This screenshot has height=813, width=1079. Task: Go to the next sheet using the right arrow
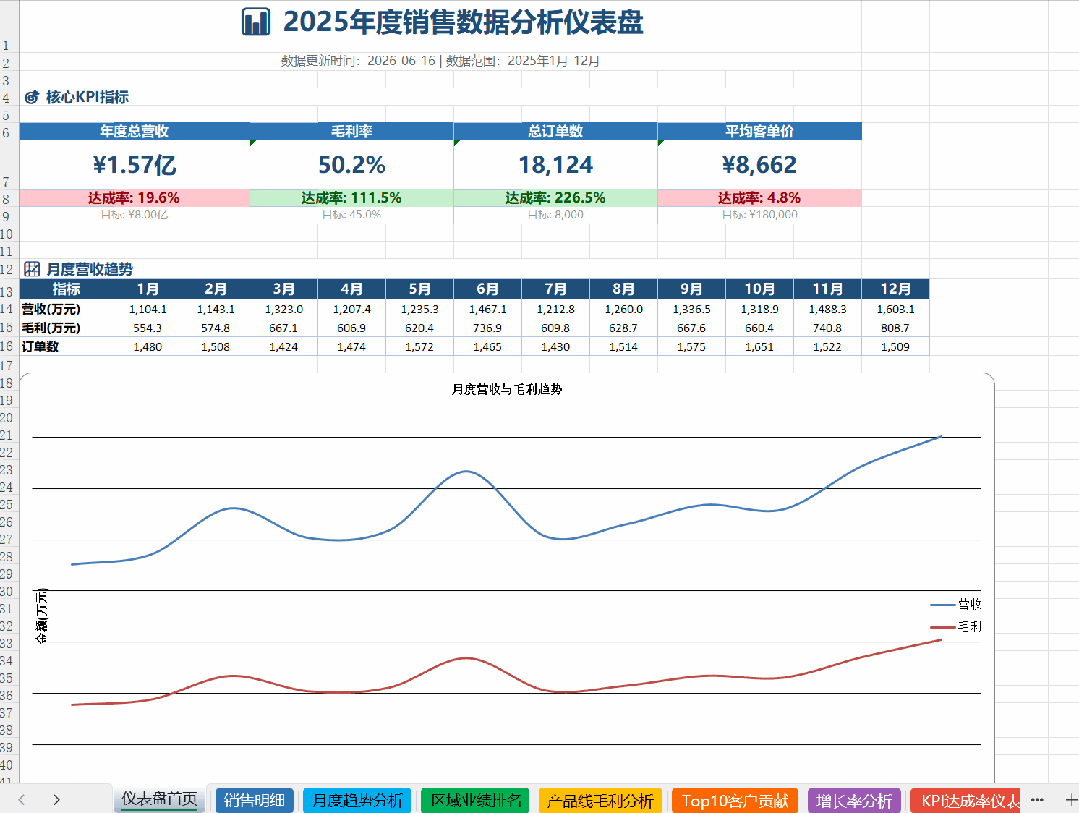[56, 800]
